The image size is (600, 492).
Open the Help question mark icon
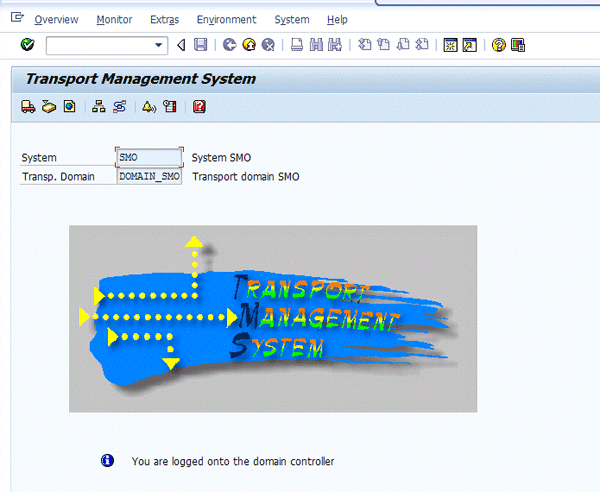tap(499, 45)
